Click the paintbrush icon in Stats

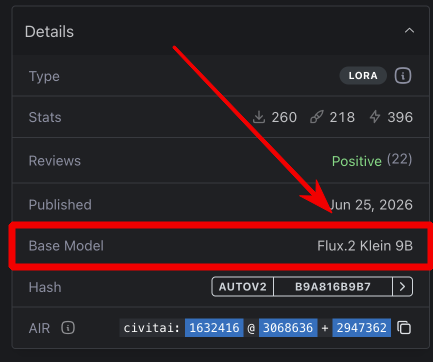click(317, 117)
